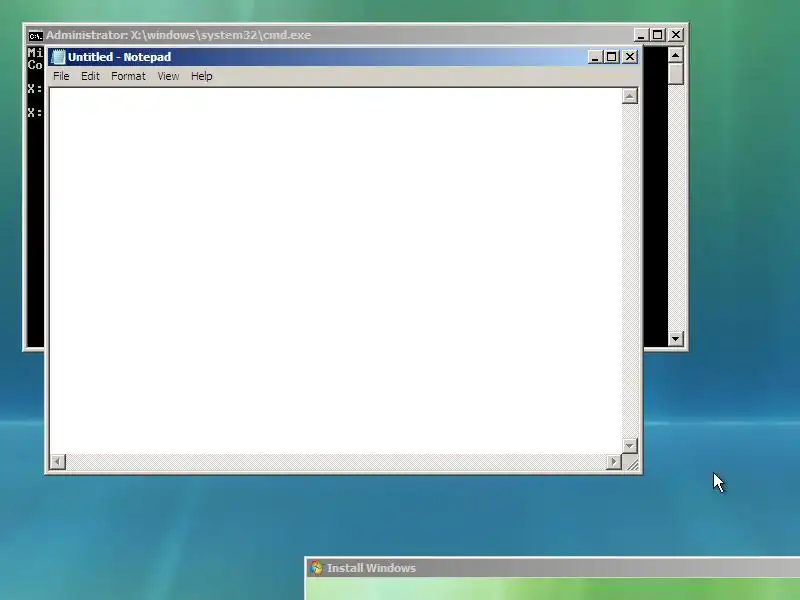Screen dimensions: 800x600
Task: Click Notepad horizontal scrollbar left arrow
Action: 58,462
